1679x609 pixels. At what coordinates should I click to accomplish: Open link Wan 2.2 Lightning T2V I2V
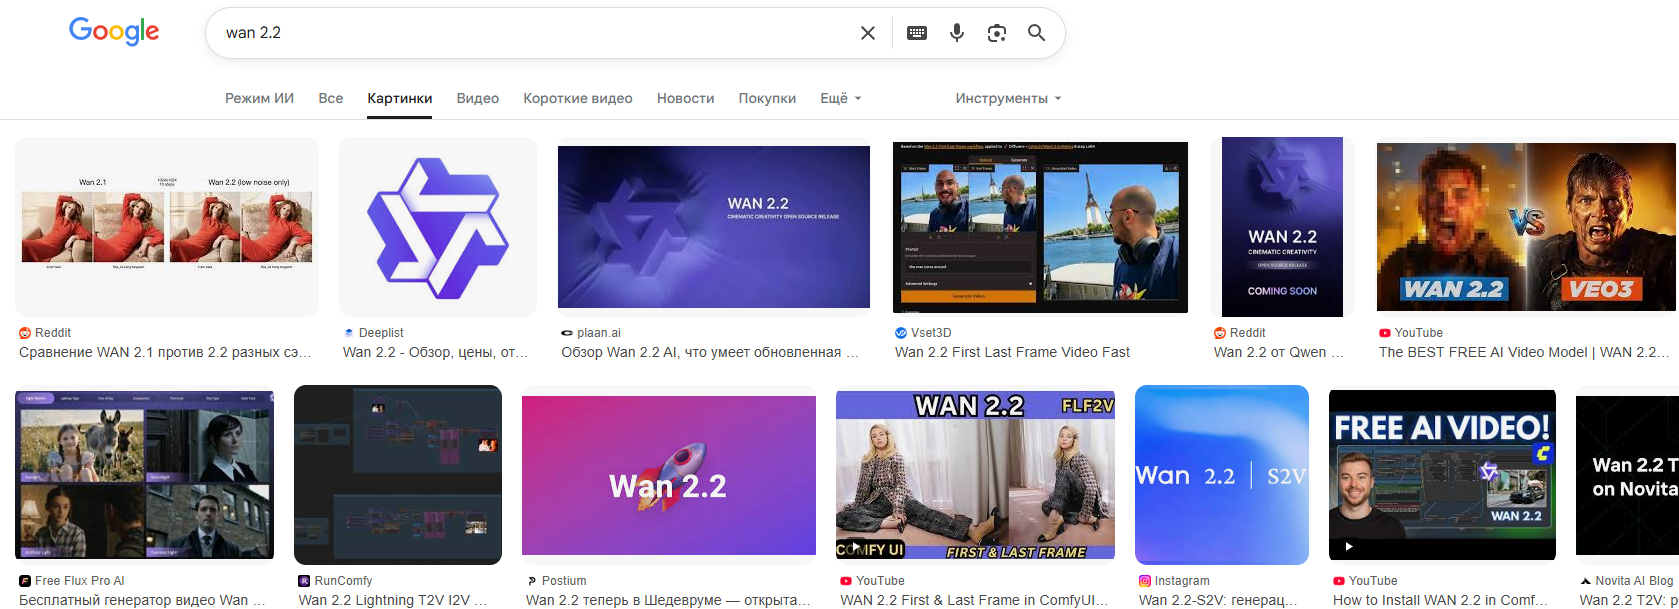393,600
